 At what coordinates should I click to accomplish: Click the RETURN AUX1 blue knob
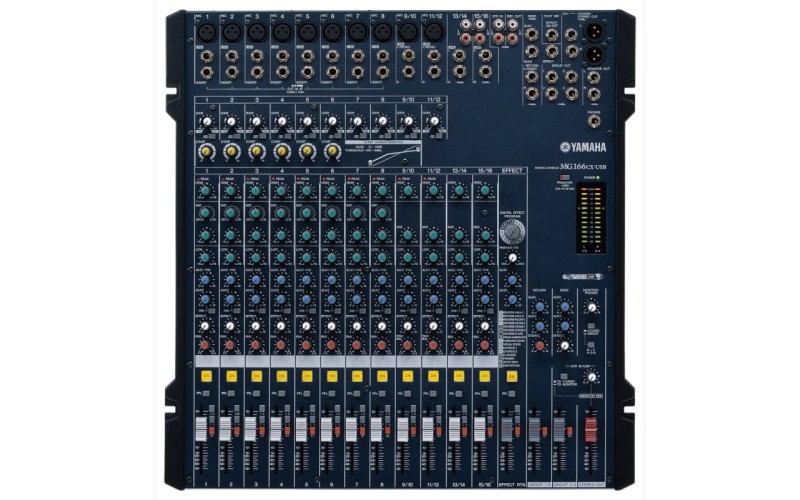(539, 307)
